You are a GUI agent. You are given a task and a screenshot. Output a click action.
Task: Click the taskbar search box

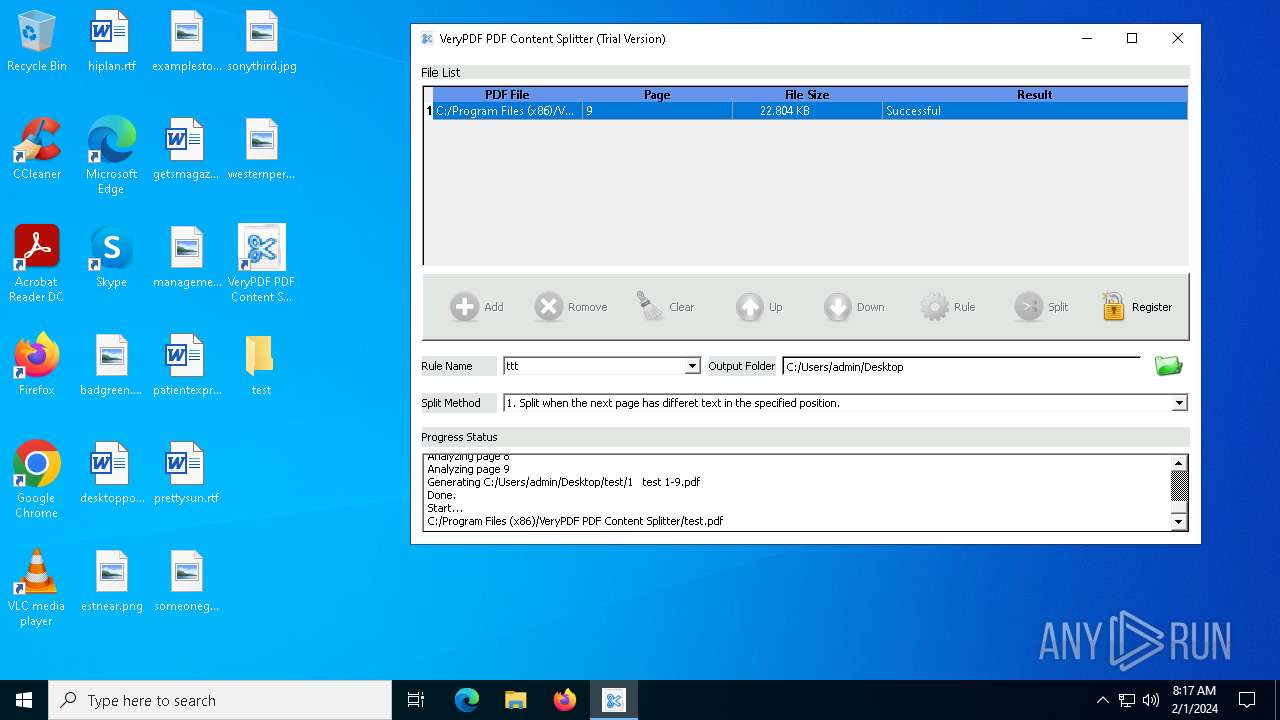click(x=220, y=700)
